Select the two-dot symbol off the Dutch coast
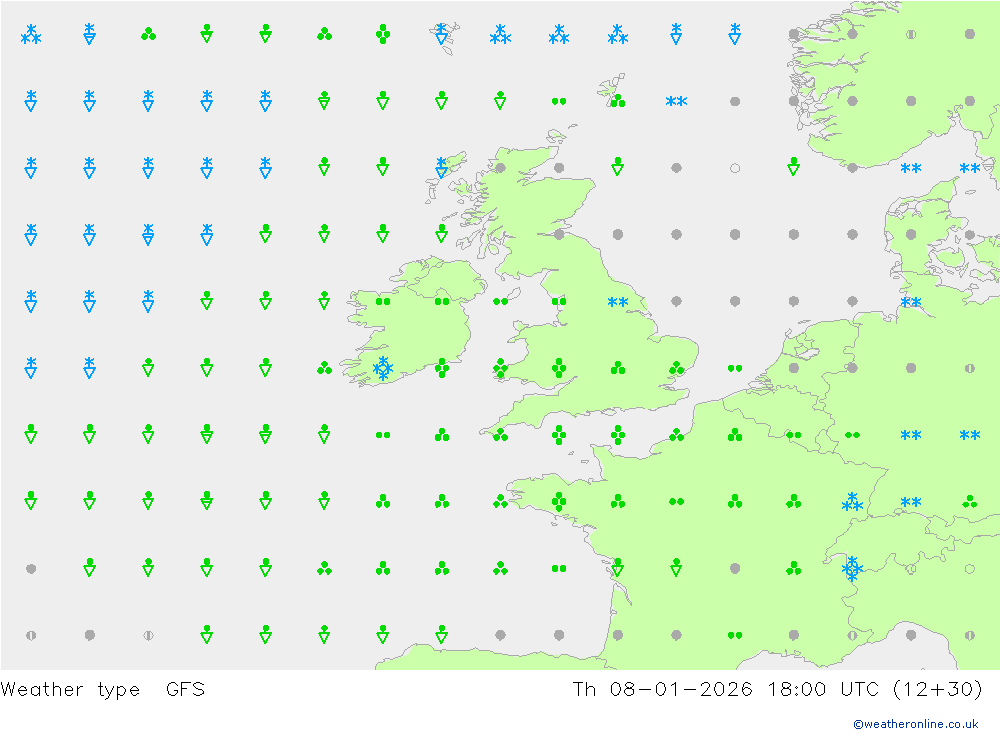Image resolution: width=1000 pixels, height=733 pixels. [735, 368]
